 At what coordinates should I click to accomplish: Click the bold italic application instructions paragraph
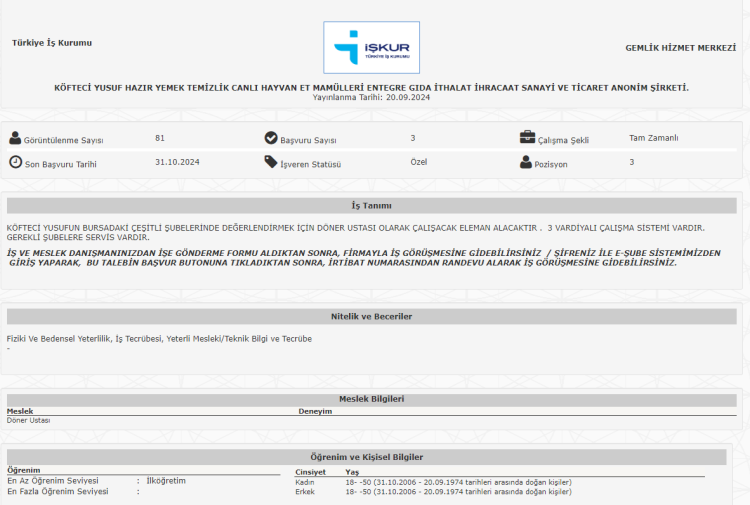pos(363,258)
